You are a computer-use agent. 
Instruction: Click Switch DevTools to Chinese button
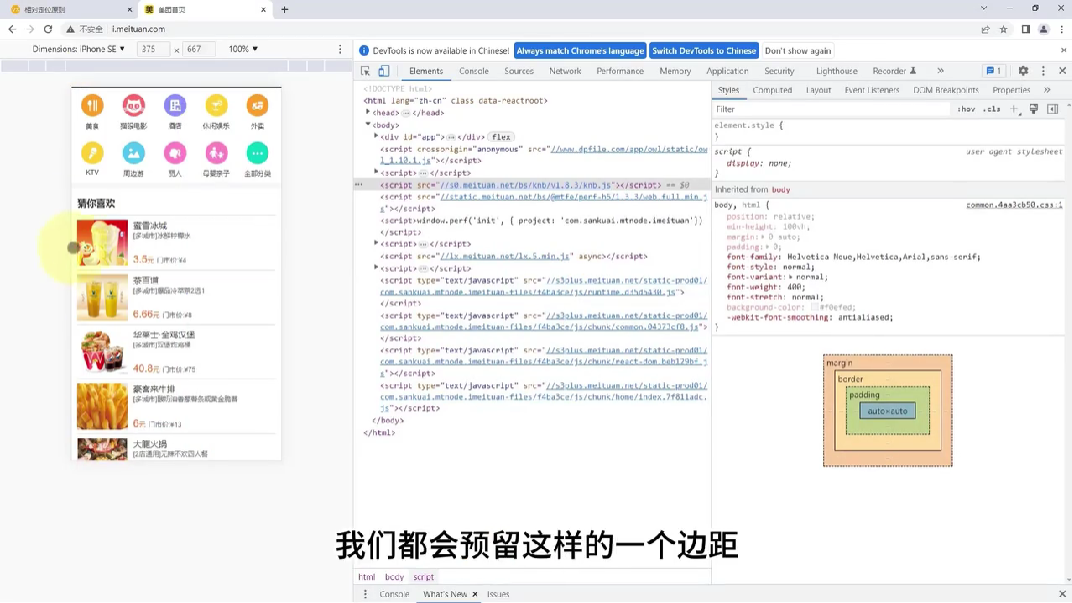coord(704,51)
